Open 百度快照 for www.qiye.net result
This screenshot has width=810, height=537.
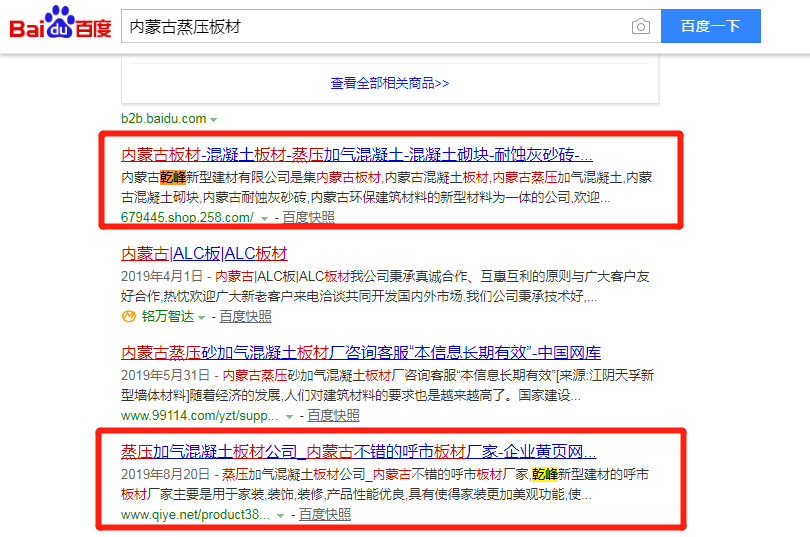pos(325,515)
